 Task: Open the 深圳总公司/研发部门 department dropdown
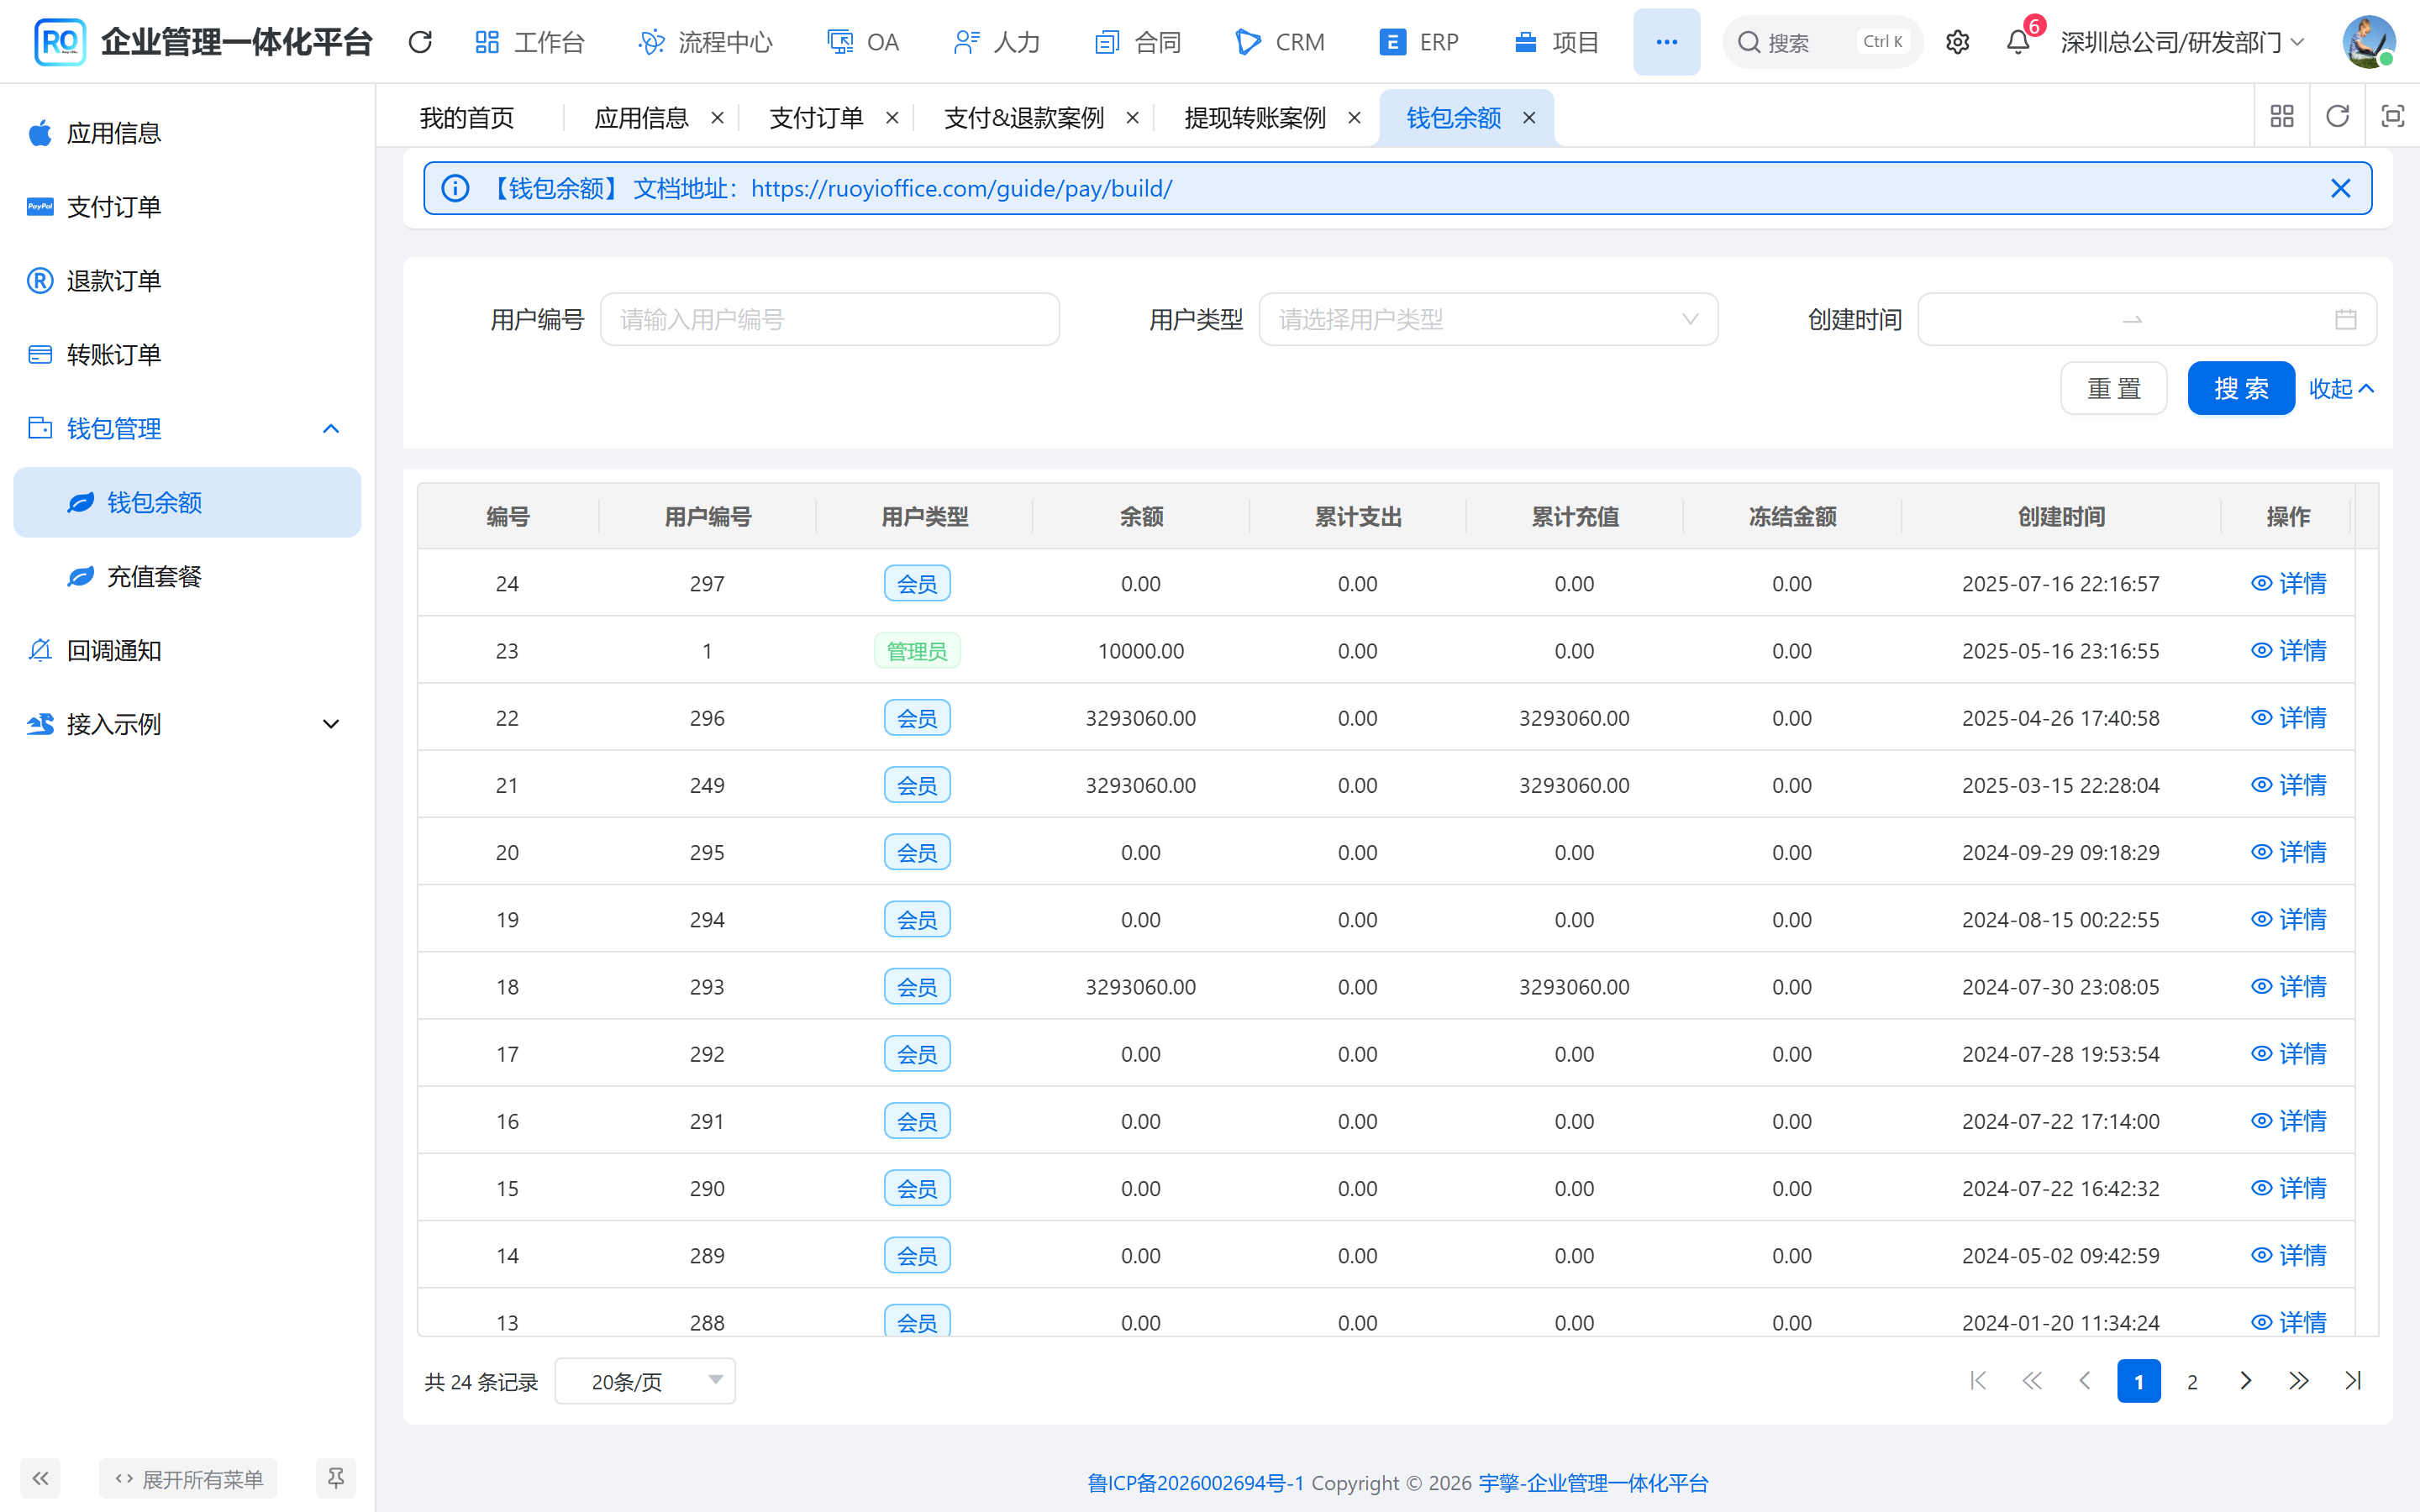click(2183, 42)
